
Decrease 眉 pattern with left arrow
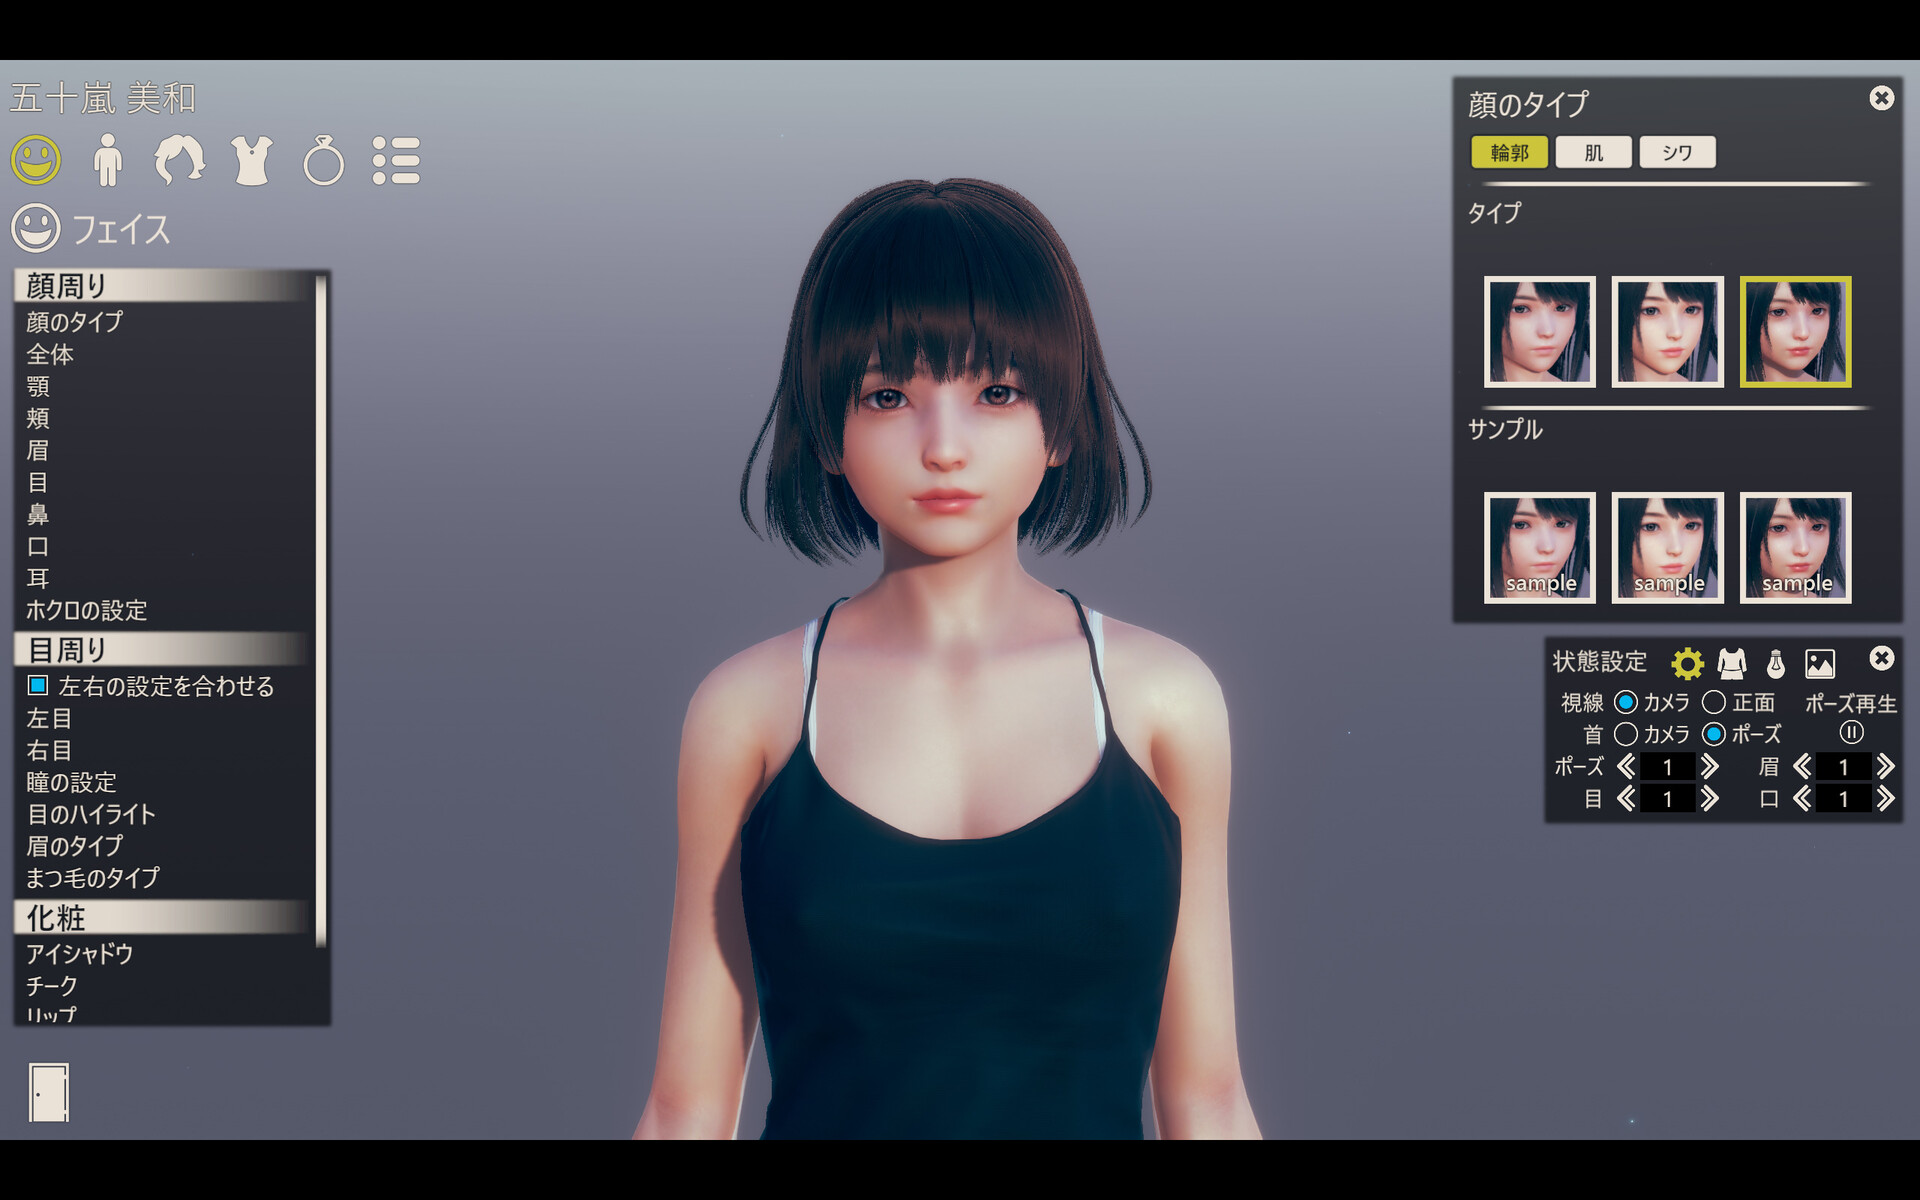pyautogui.click(x=1802, y=767)
